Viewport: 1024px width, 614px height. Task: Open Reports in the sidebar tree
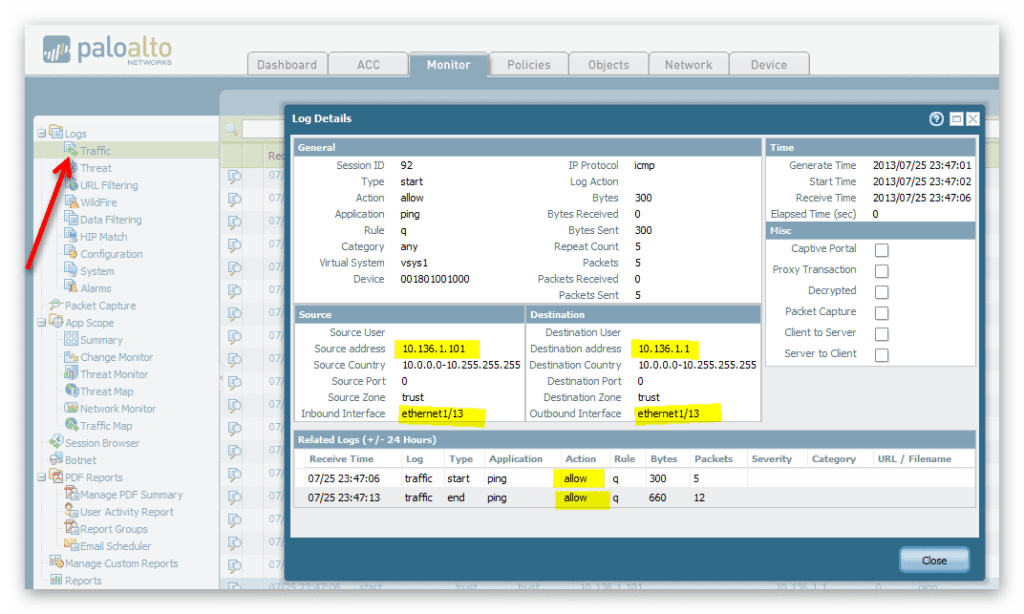coord(83,581)
